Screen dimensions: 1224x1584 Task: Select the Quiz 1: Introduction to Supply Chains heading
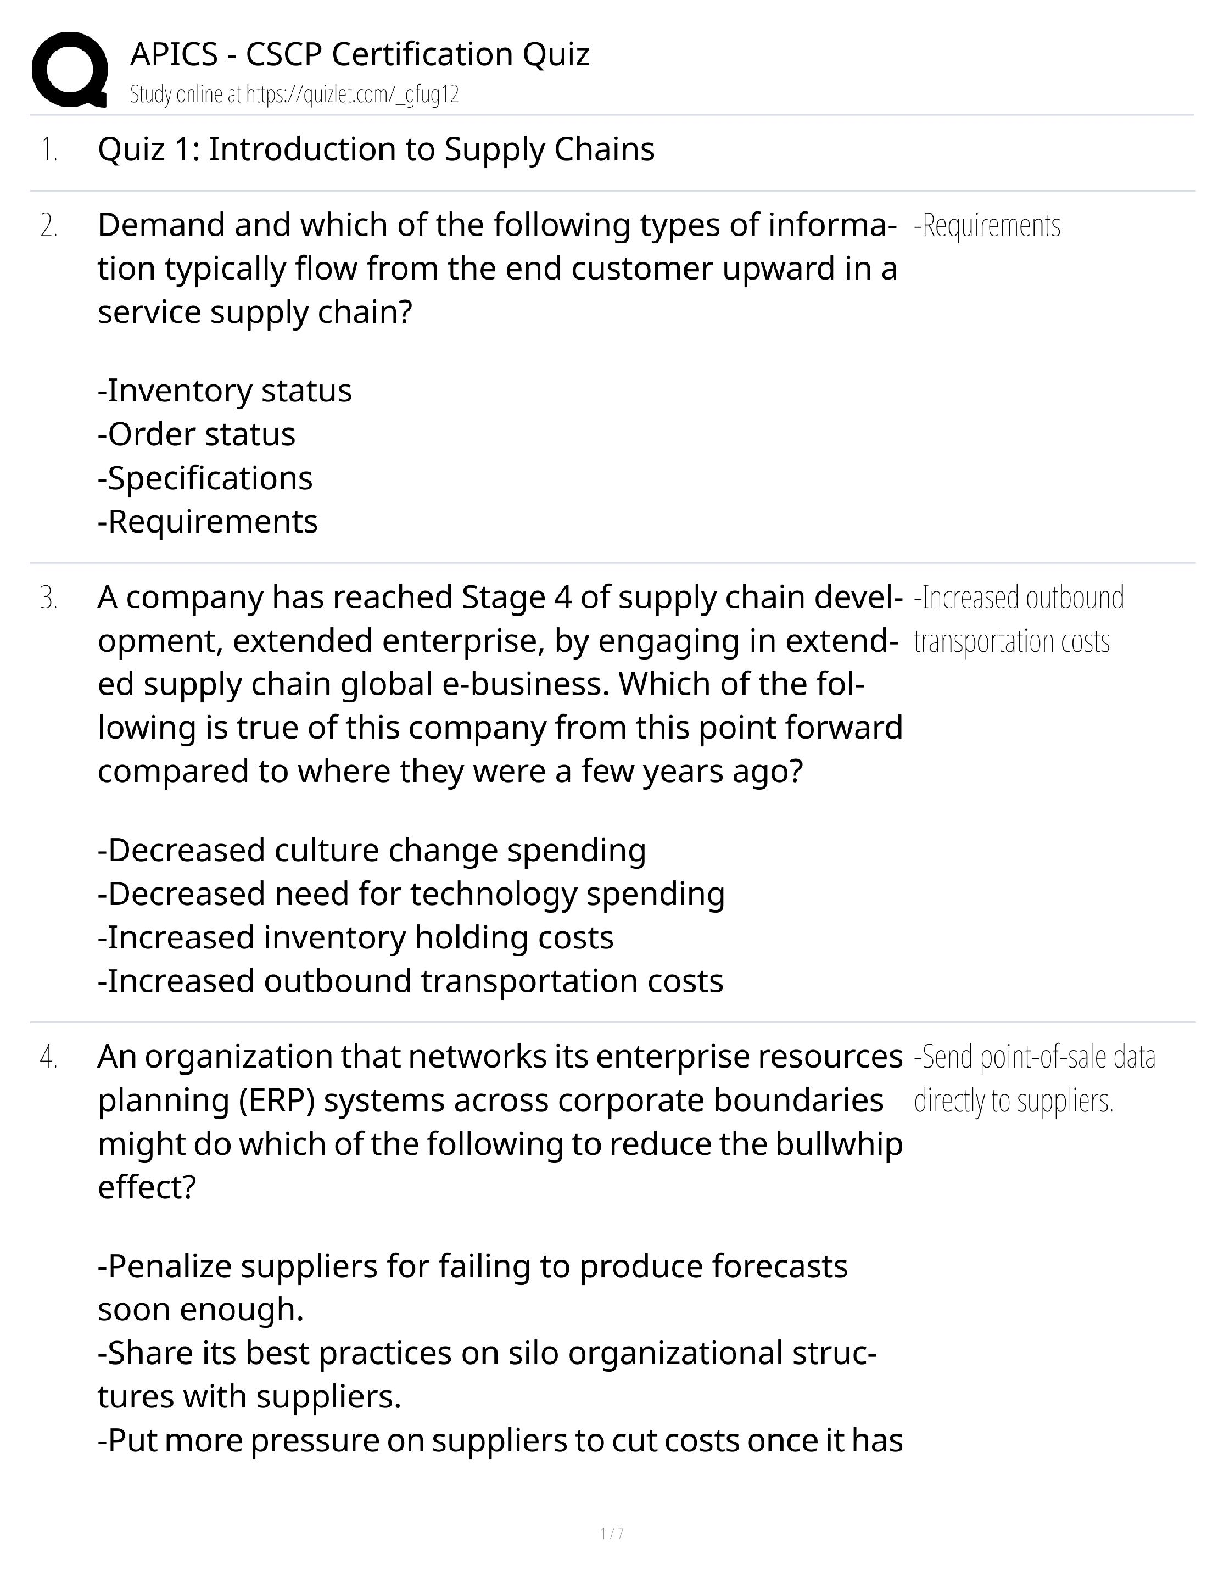pyautogui.click(x=376, y=150)
